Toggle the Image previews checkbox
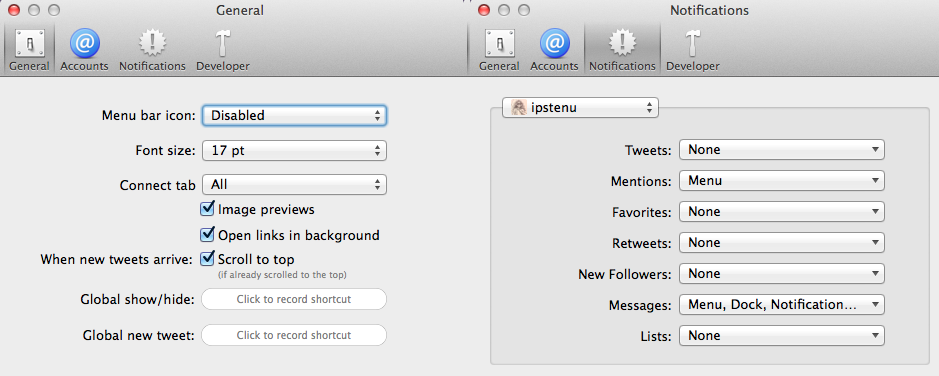Screen dimensions: 939x376 coord(207,209)
